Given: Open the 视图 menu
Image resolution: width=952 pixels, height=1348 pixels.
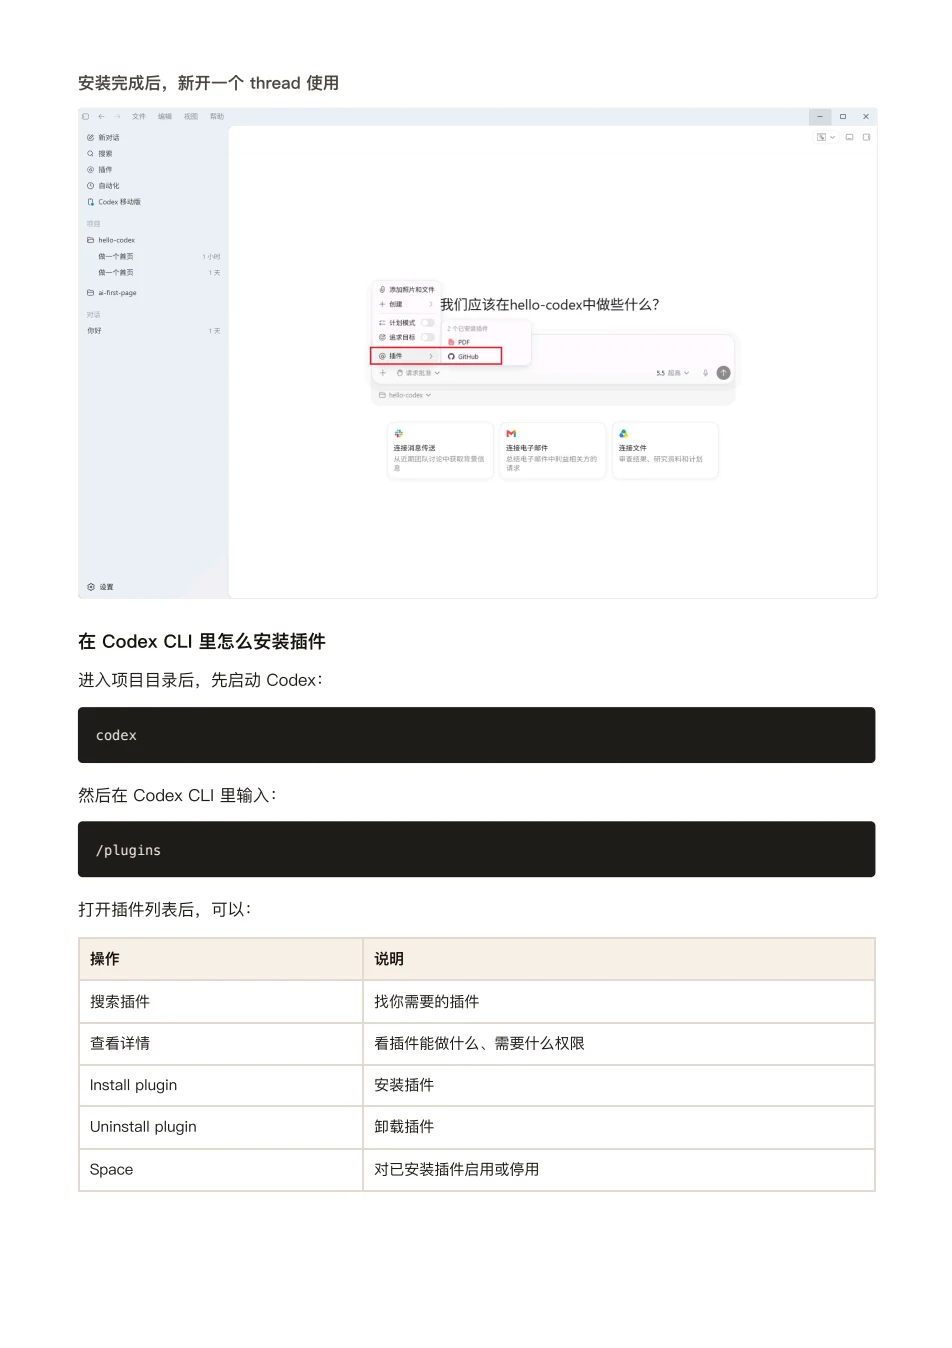Looking at the screenshot, I should click(191, 116).
